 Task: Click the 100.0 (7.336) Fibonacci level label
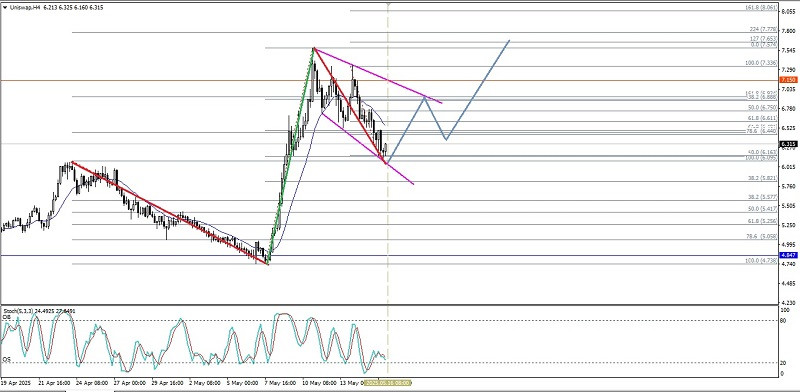pos(761,63)
